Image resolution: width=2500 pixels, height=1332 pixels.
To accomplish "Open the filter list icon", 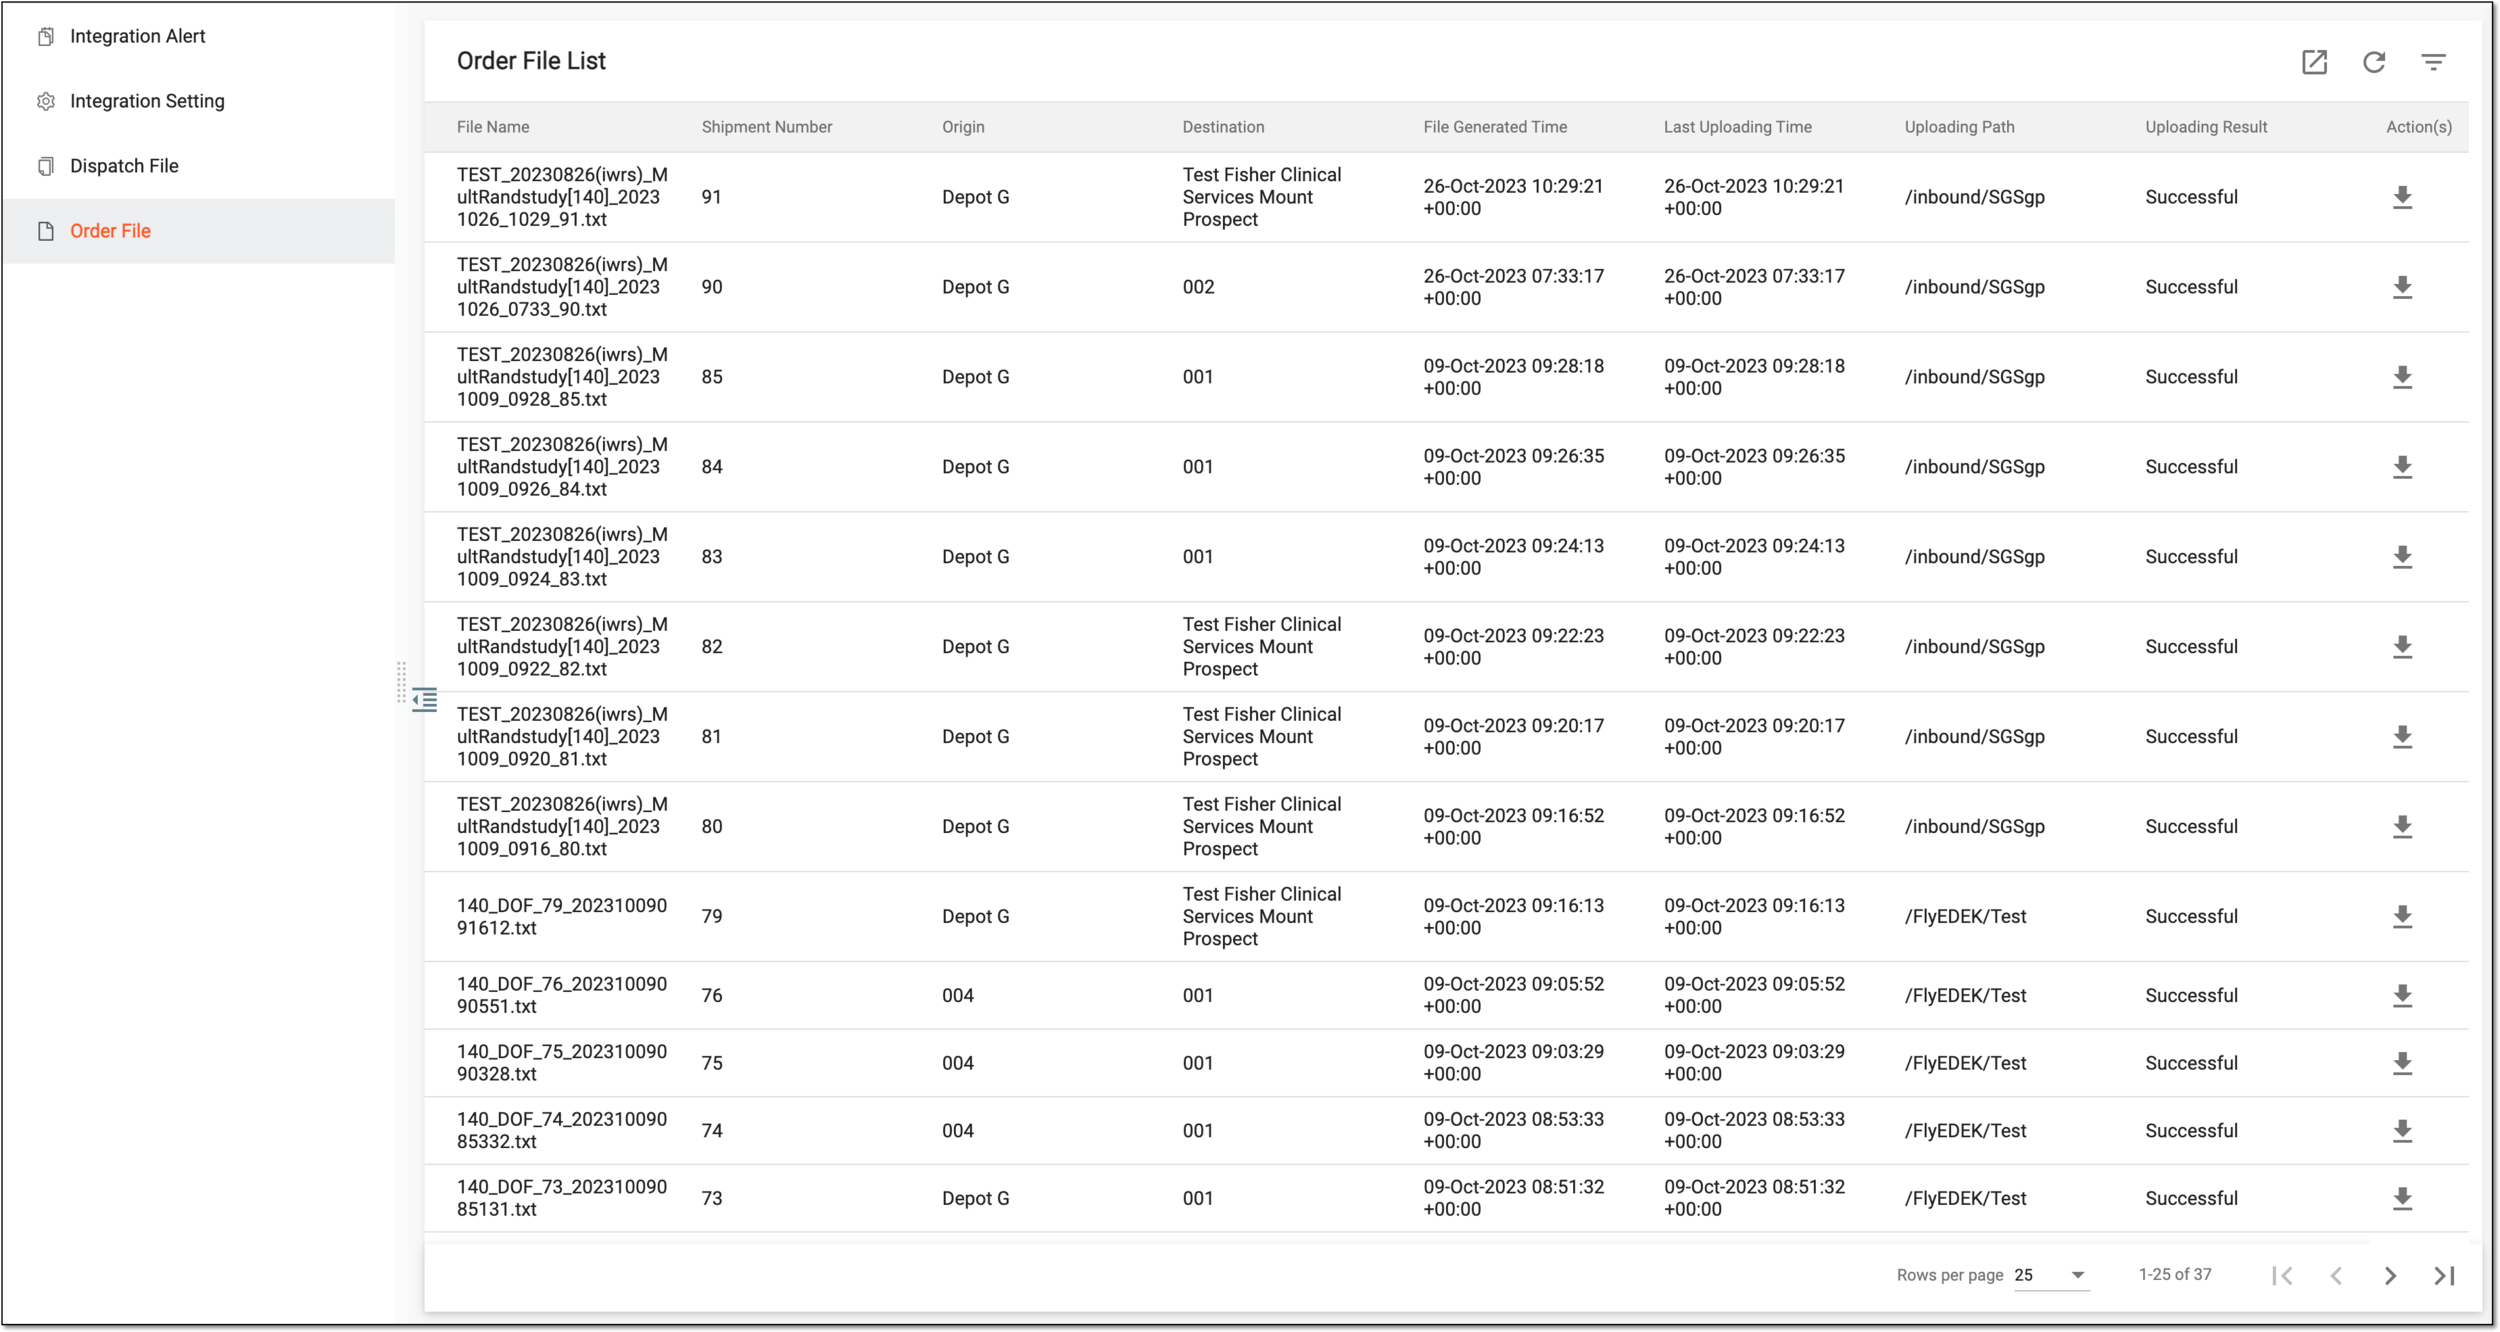I will click(2433, 62).
